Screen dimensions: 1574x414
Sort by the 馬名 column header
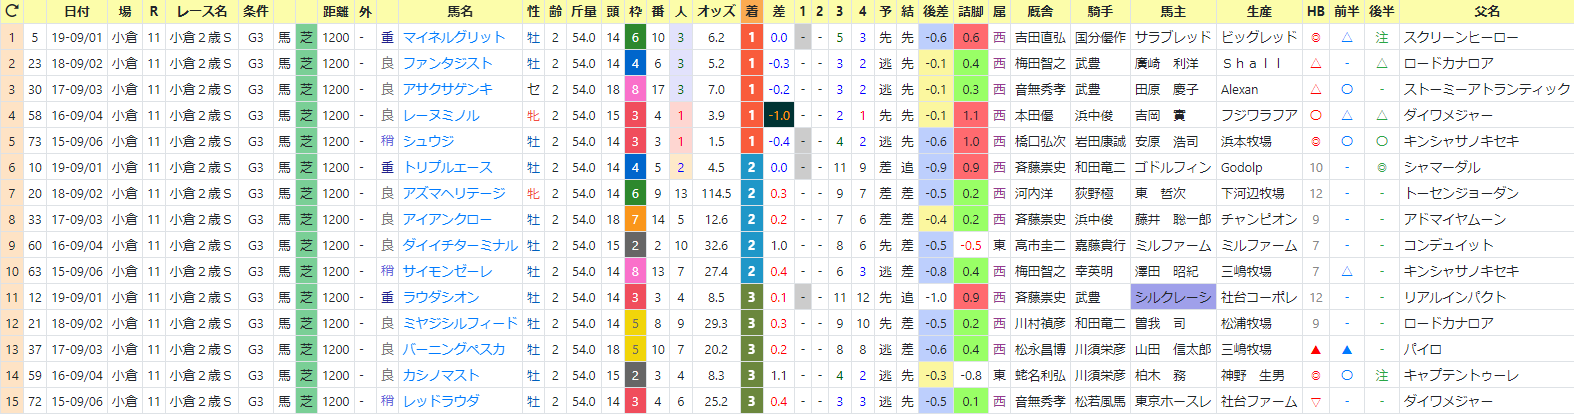460,11
